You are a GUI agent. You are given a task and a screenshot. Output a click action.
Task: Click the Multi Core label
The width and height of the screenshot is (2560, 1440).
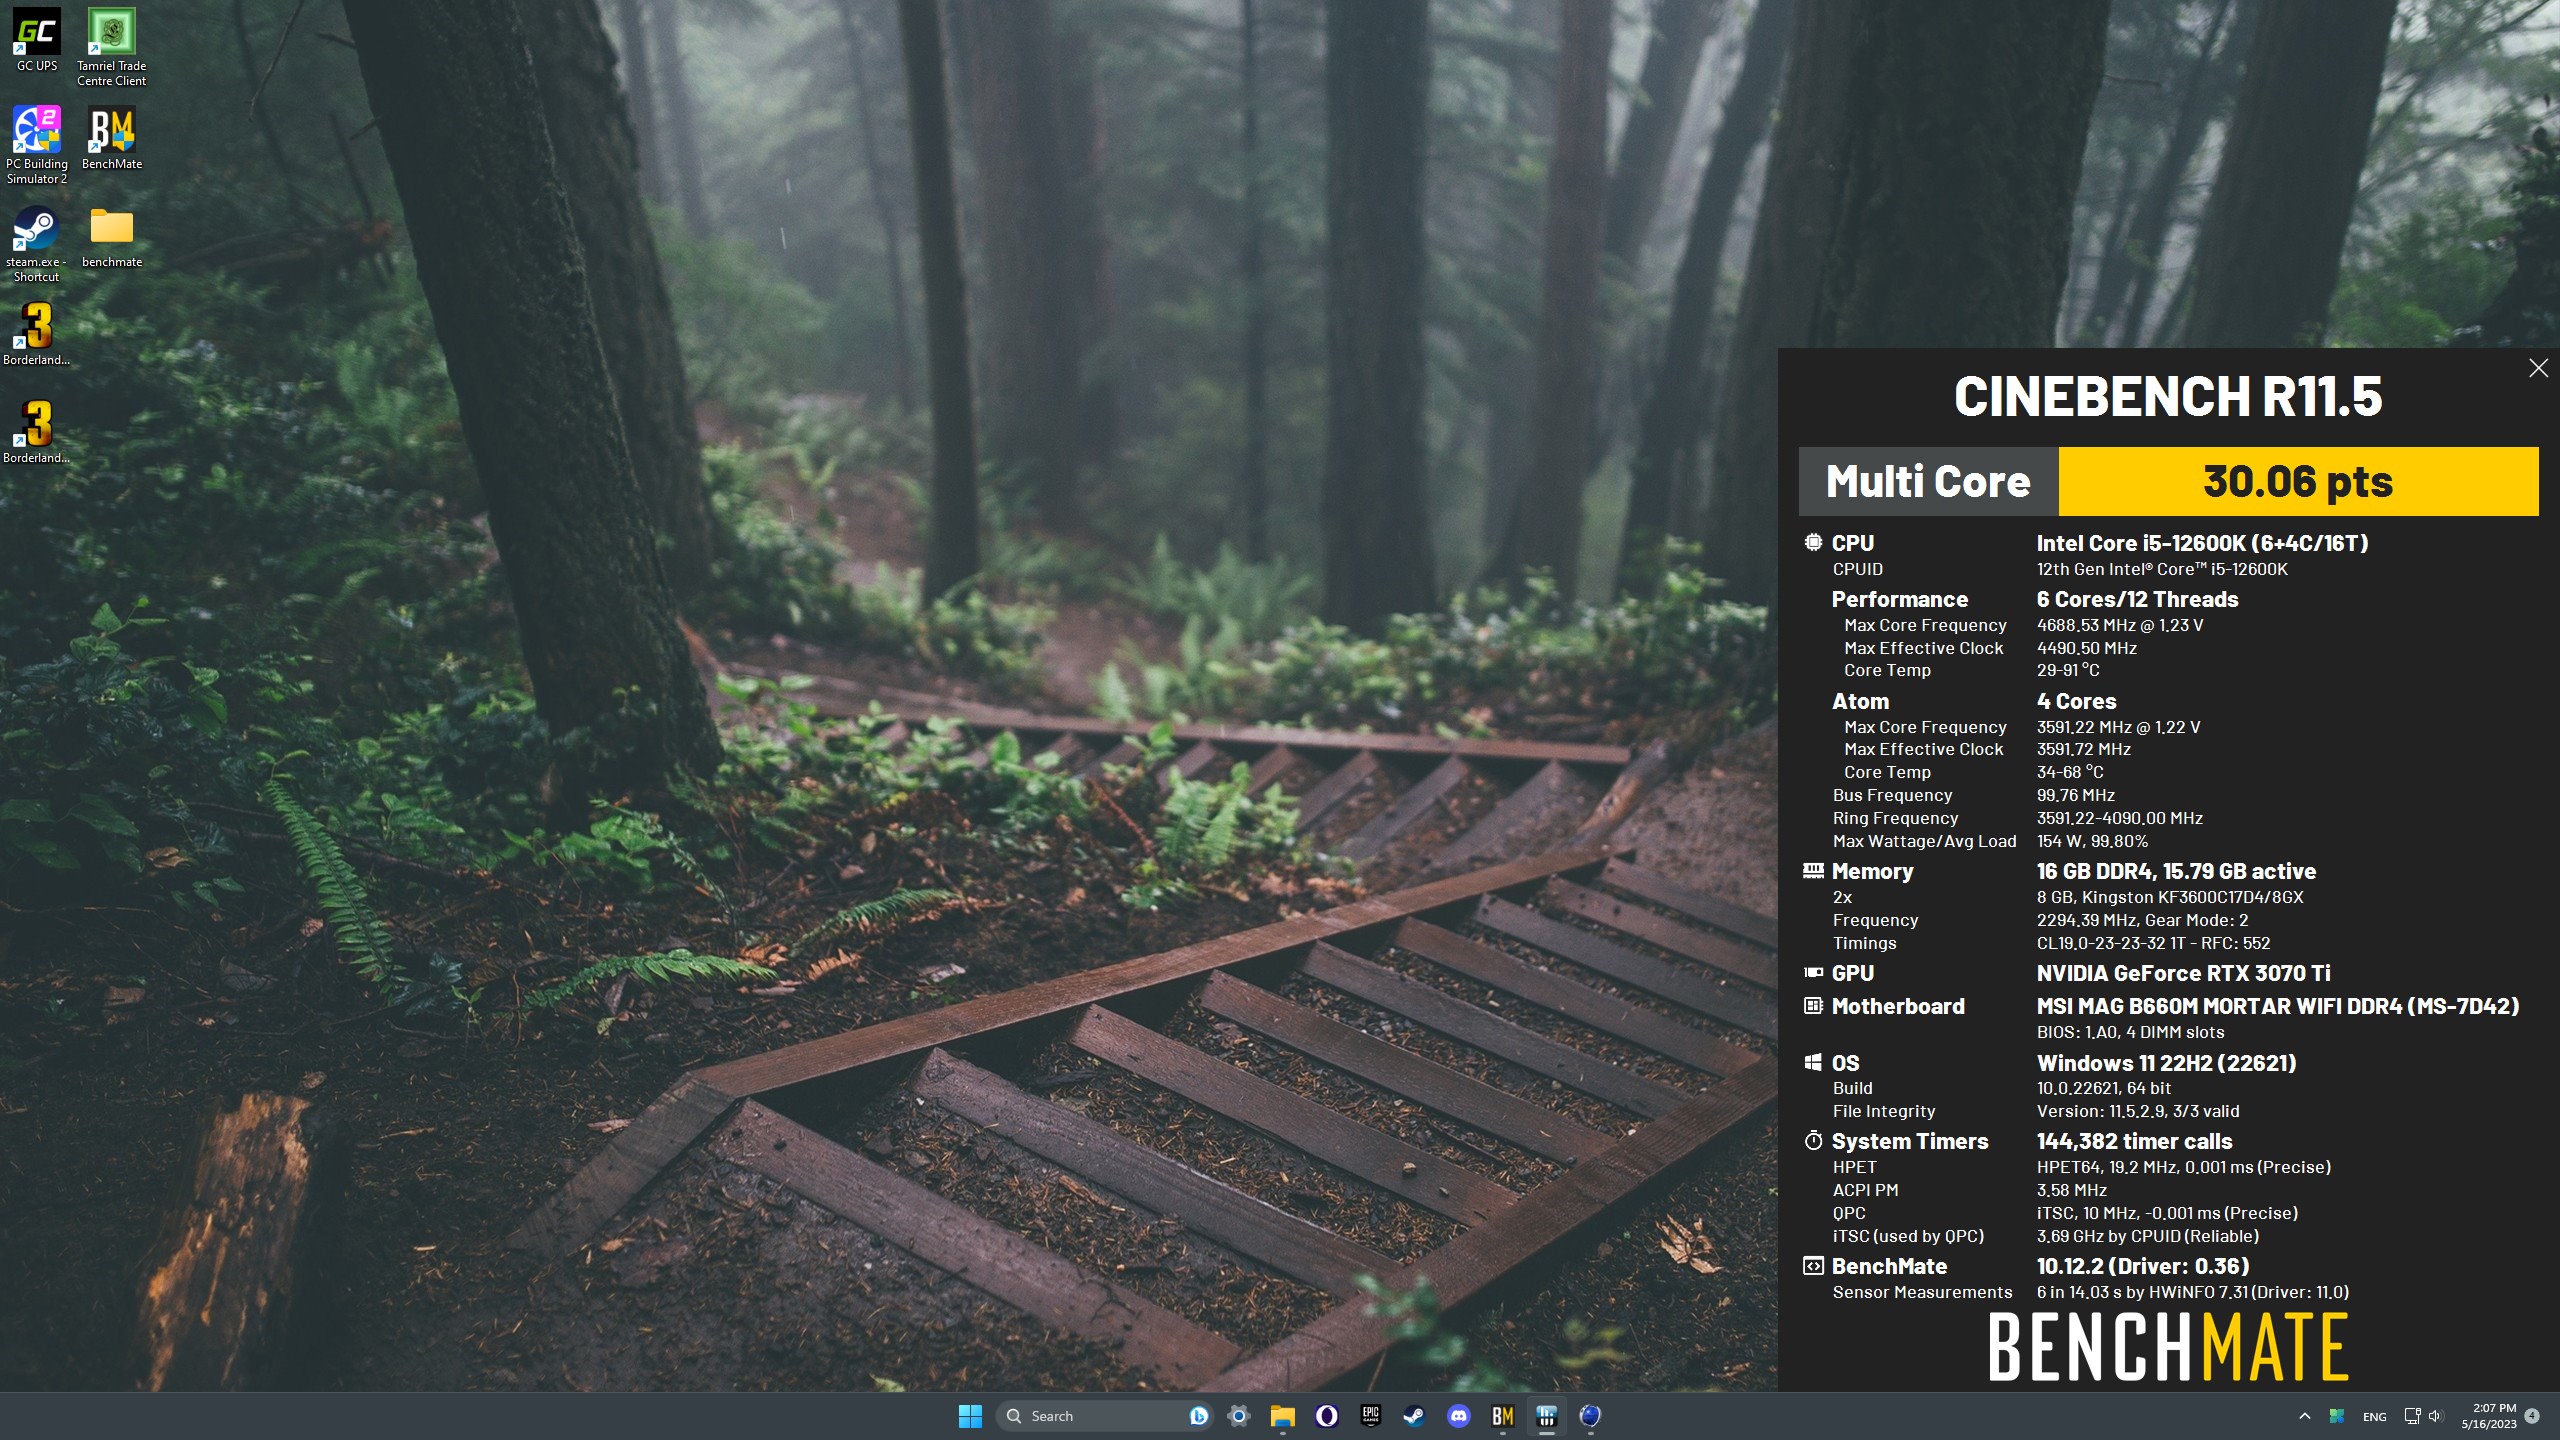click(x=1928, y=482)
